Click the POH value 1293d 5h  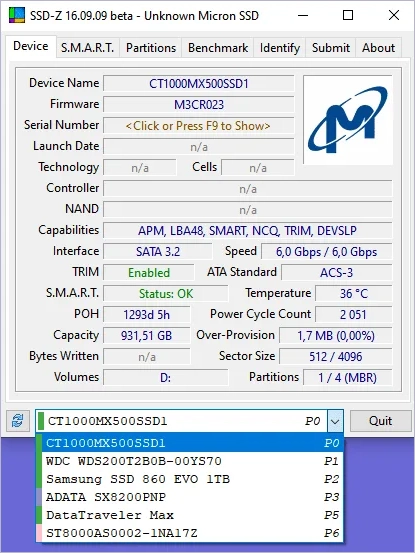click(147, 315)
